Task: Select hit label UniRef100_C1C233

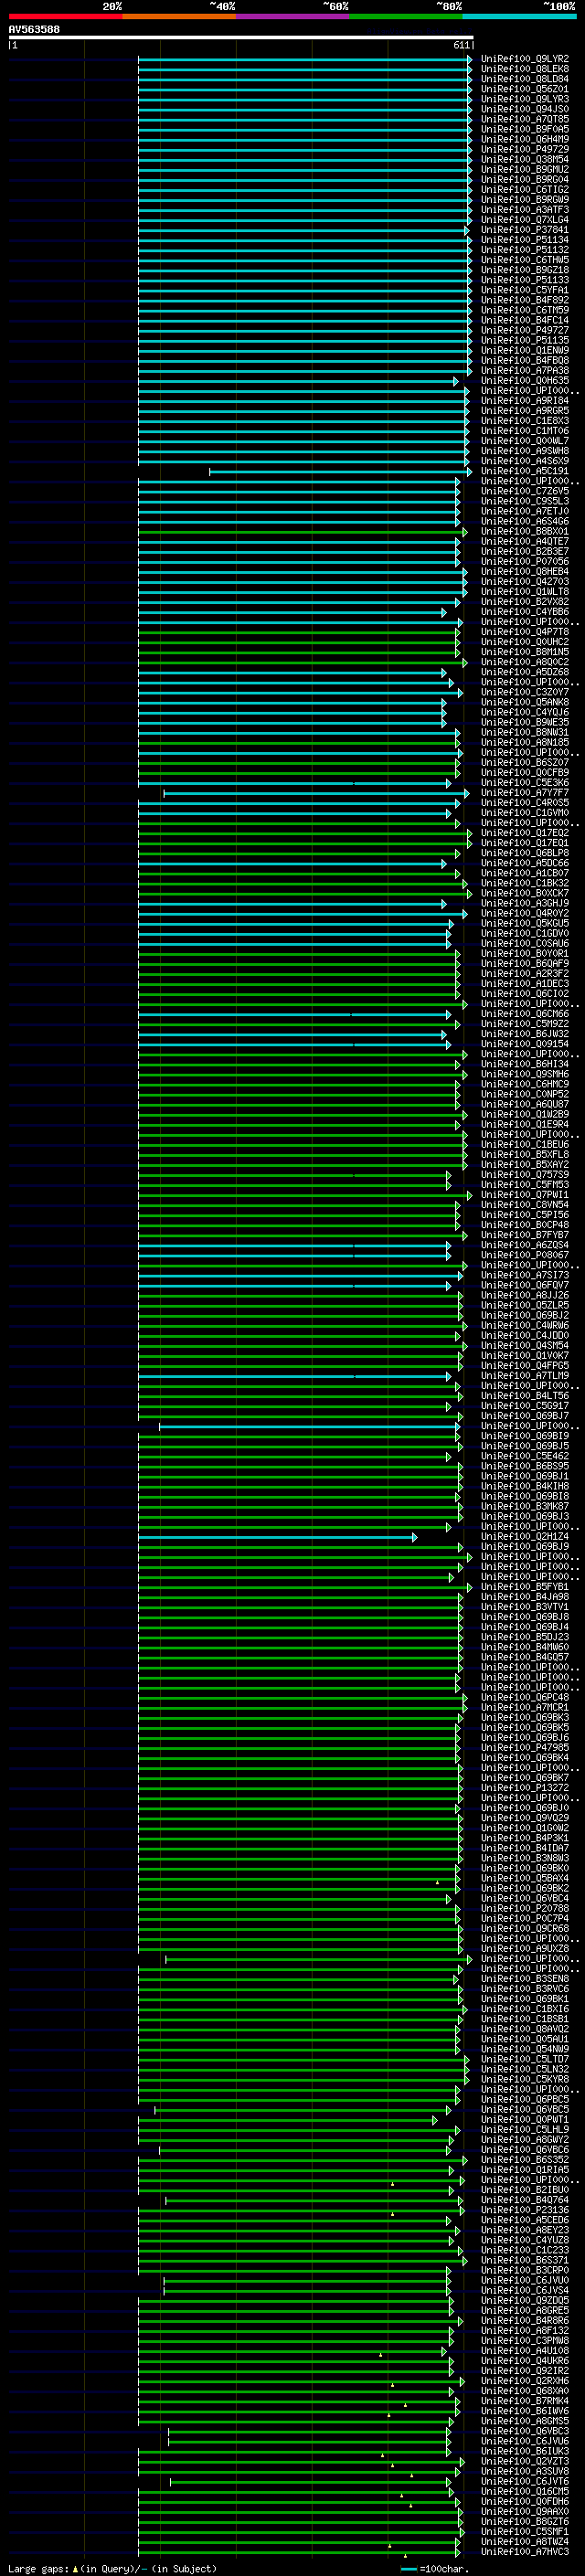Action: coord(525,2250)
